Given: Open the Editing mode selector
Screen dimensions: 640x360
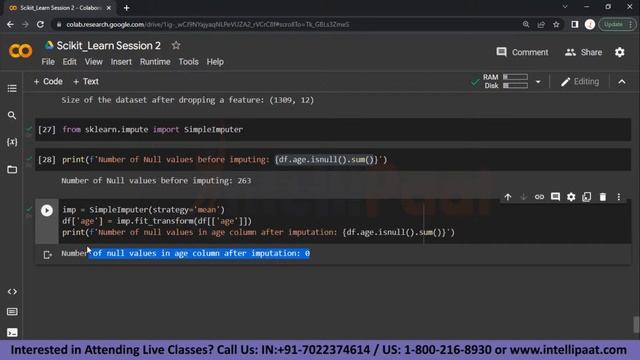Looking at the screenshot, I should pyautogui.click(x=580, y=82).
